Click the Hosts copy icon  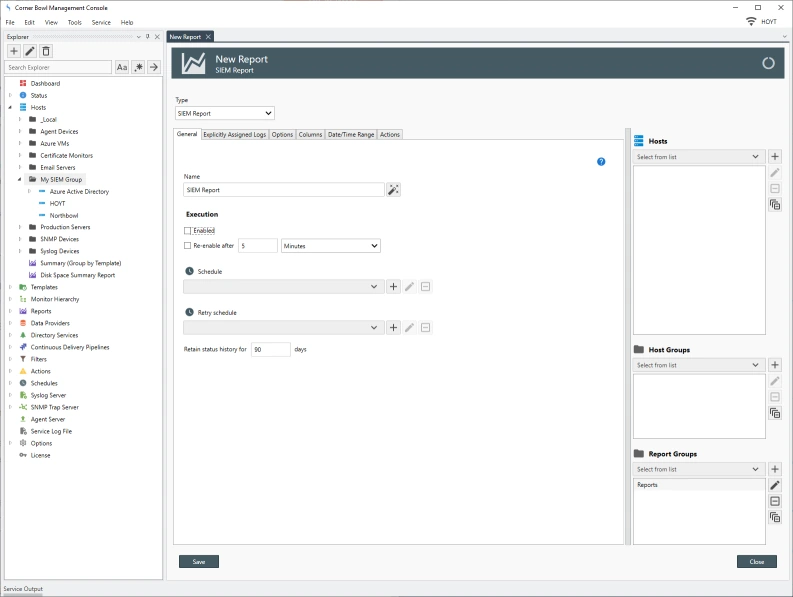774,205
